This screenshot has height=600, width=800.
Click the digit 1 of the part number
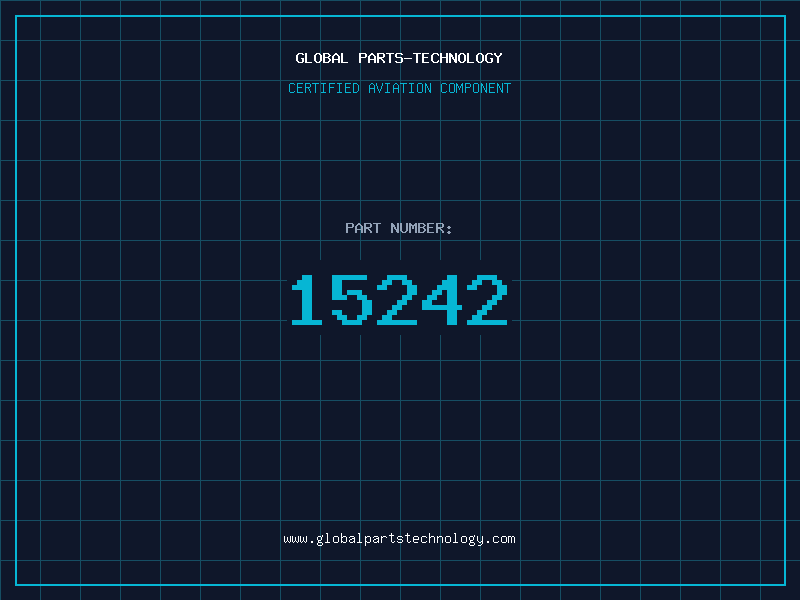[x=307, y=299]
